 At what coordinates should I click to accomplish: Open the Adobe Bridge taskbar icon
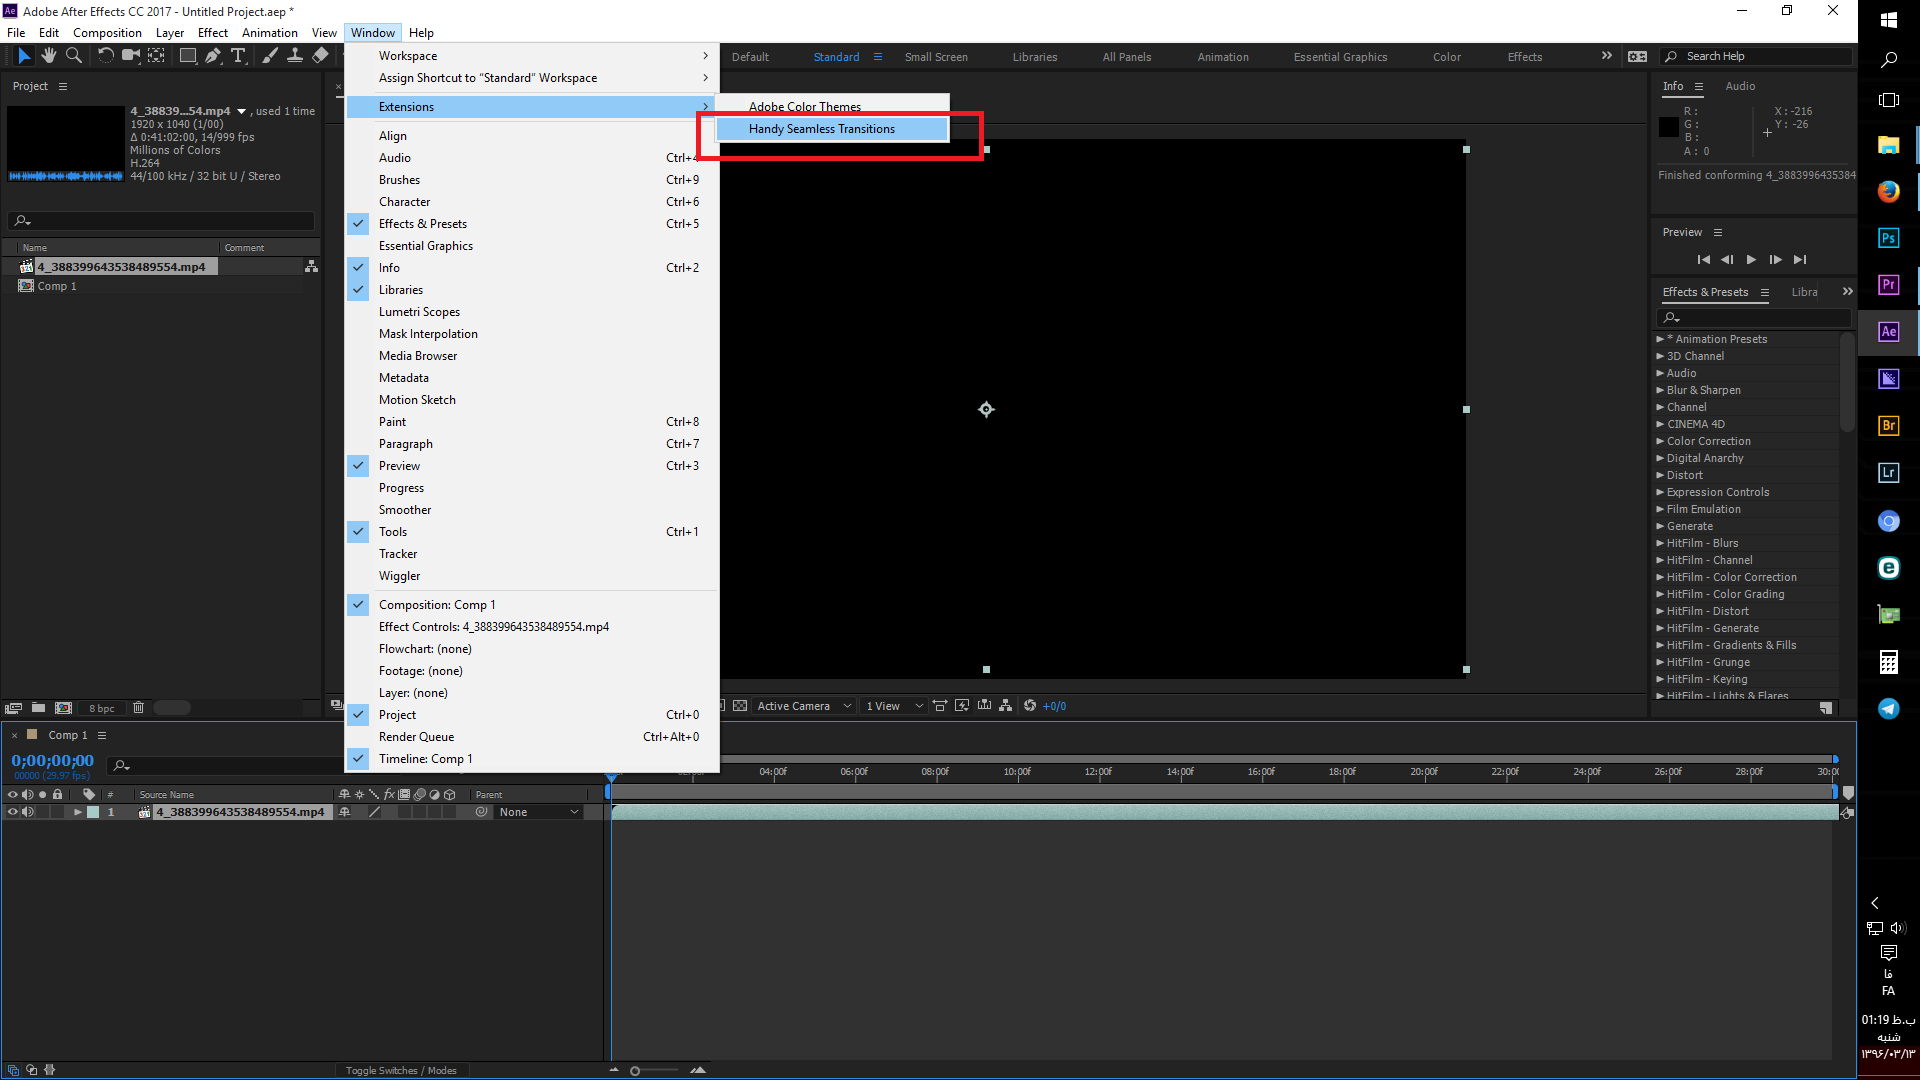coord(1888,425)
